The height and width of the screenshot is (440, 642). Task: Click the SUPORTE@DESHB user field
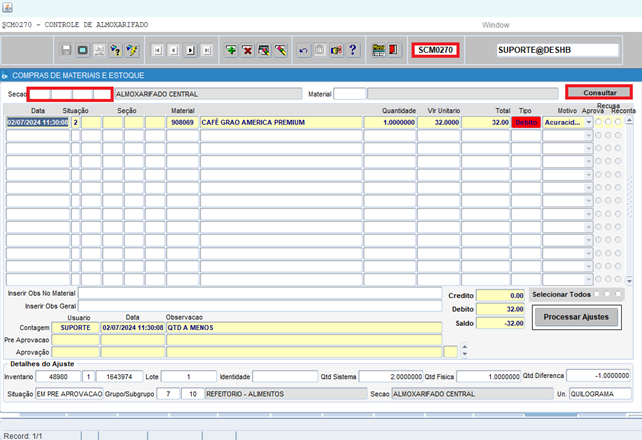pyautogui.click(x=557, y=50)
